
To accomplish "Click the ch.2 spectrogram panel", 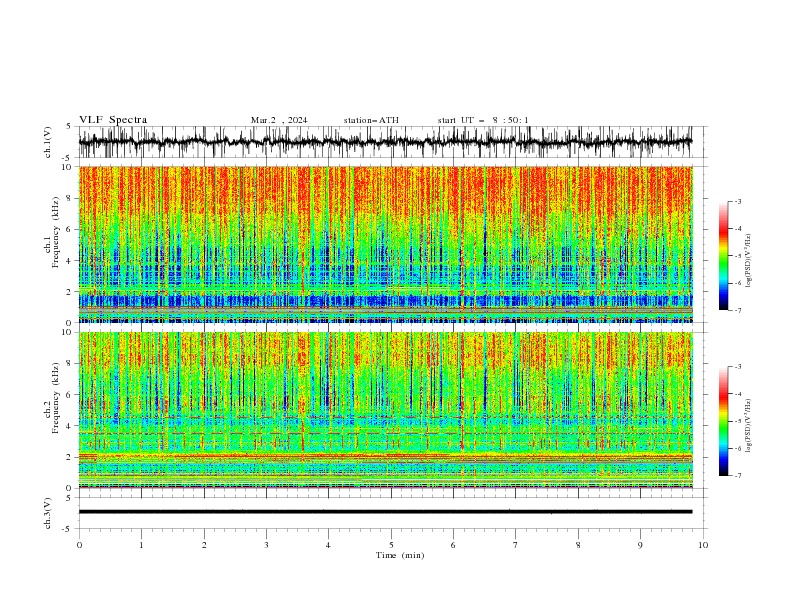I will point(385,410).
